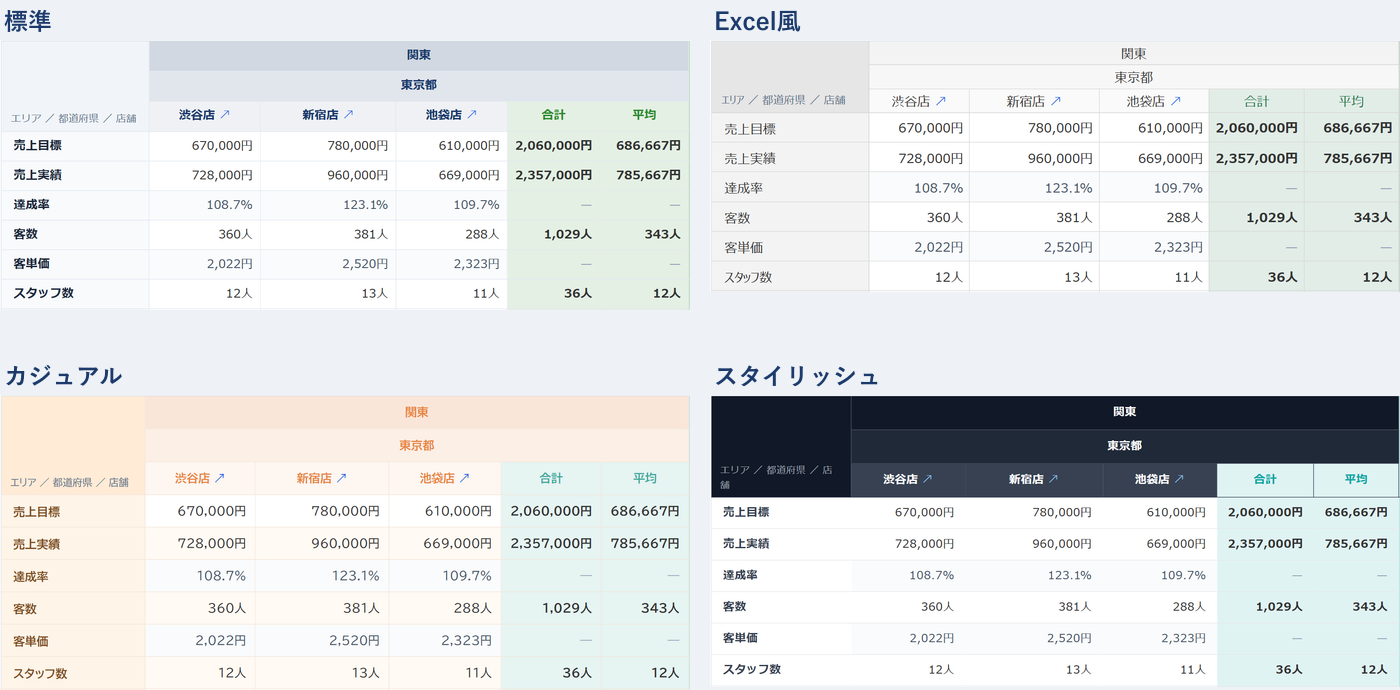Click 686,667円 average in Excel風 table
This screenshot has width=1400, height=690.
pyautogui.click(x=1351, y=128)
